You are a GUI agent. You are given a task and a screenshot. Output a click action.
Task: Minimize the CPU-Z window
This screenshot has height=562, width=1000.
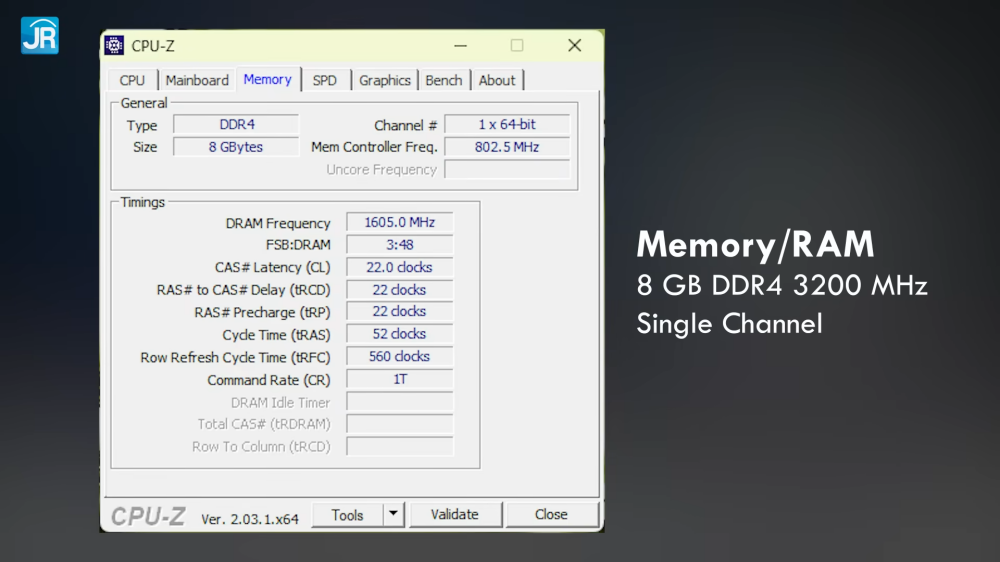(x=461, y=46)
